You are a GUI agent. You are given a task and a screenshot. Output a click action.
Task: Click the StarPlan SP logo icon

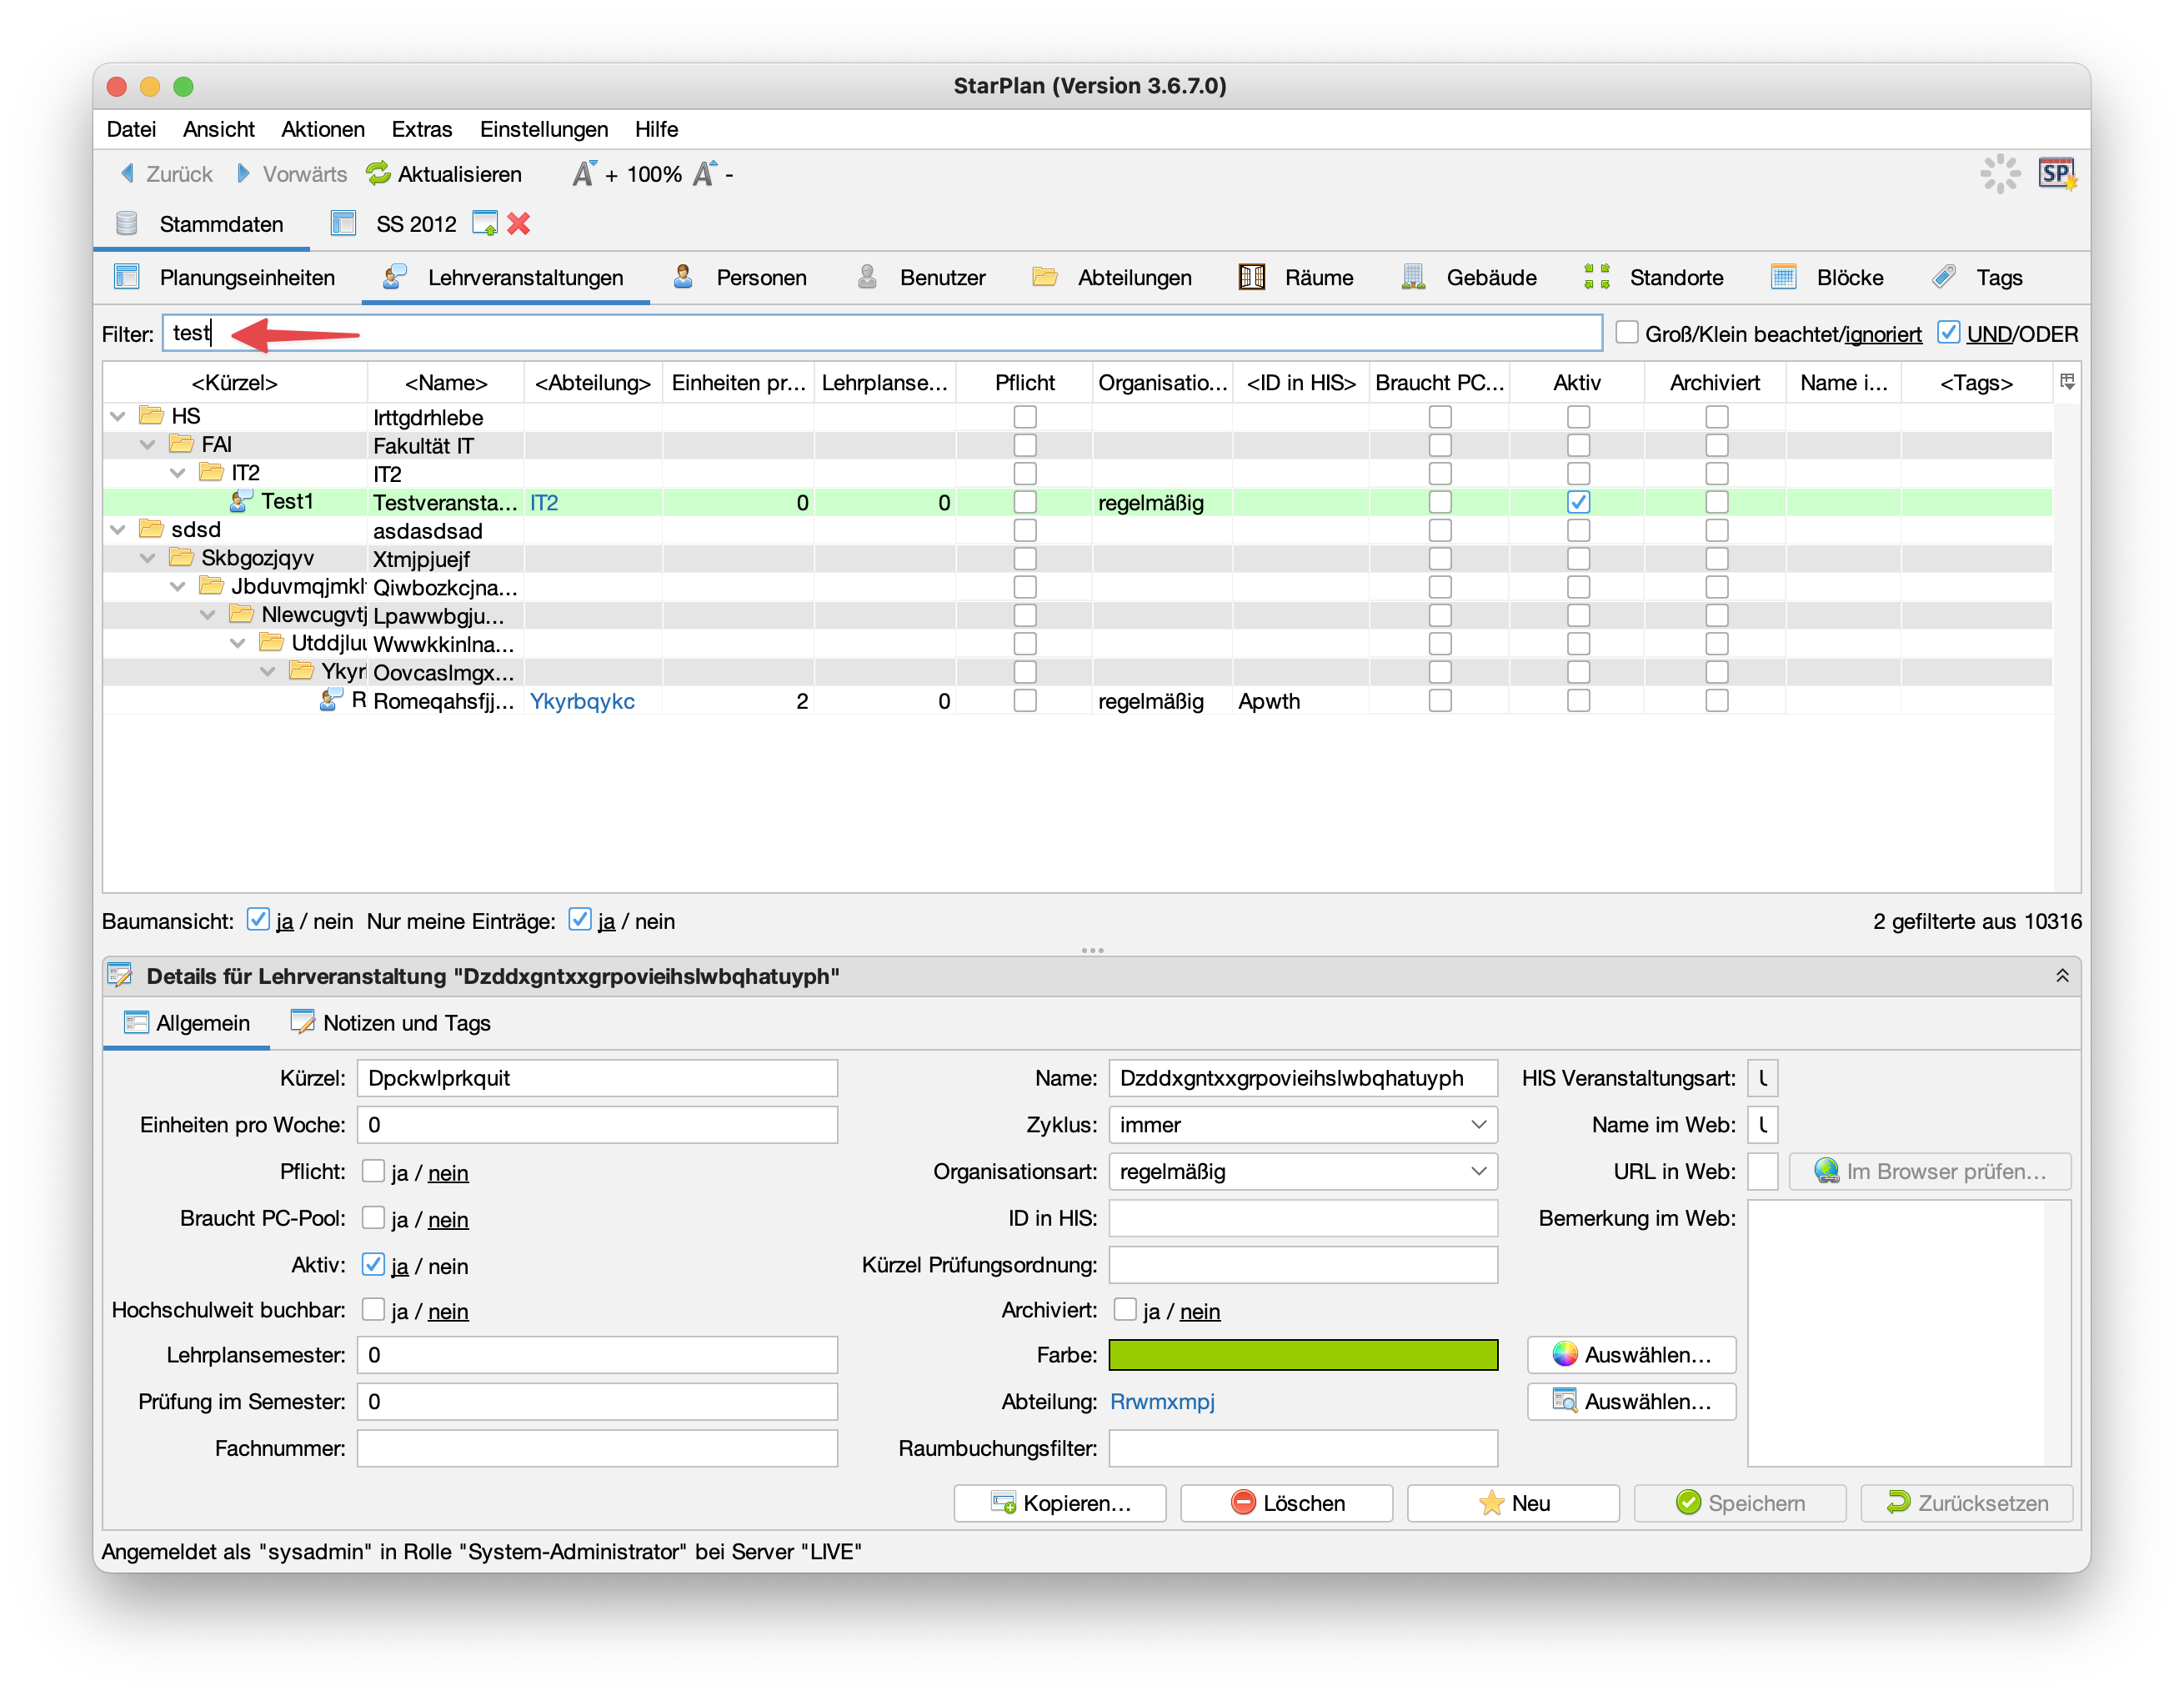point(2057,174)
